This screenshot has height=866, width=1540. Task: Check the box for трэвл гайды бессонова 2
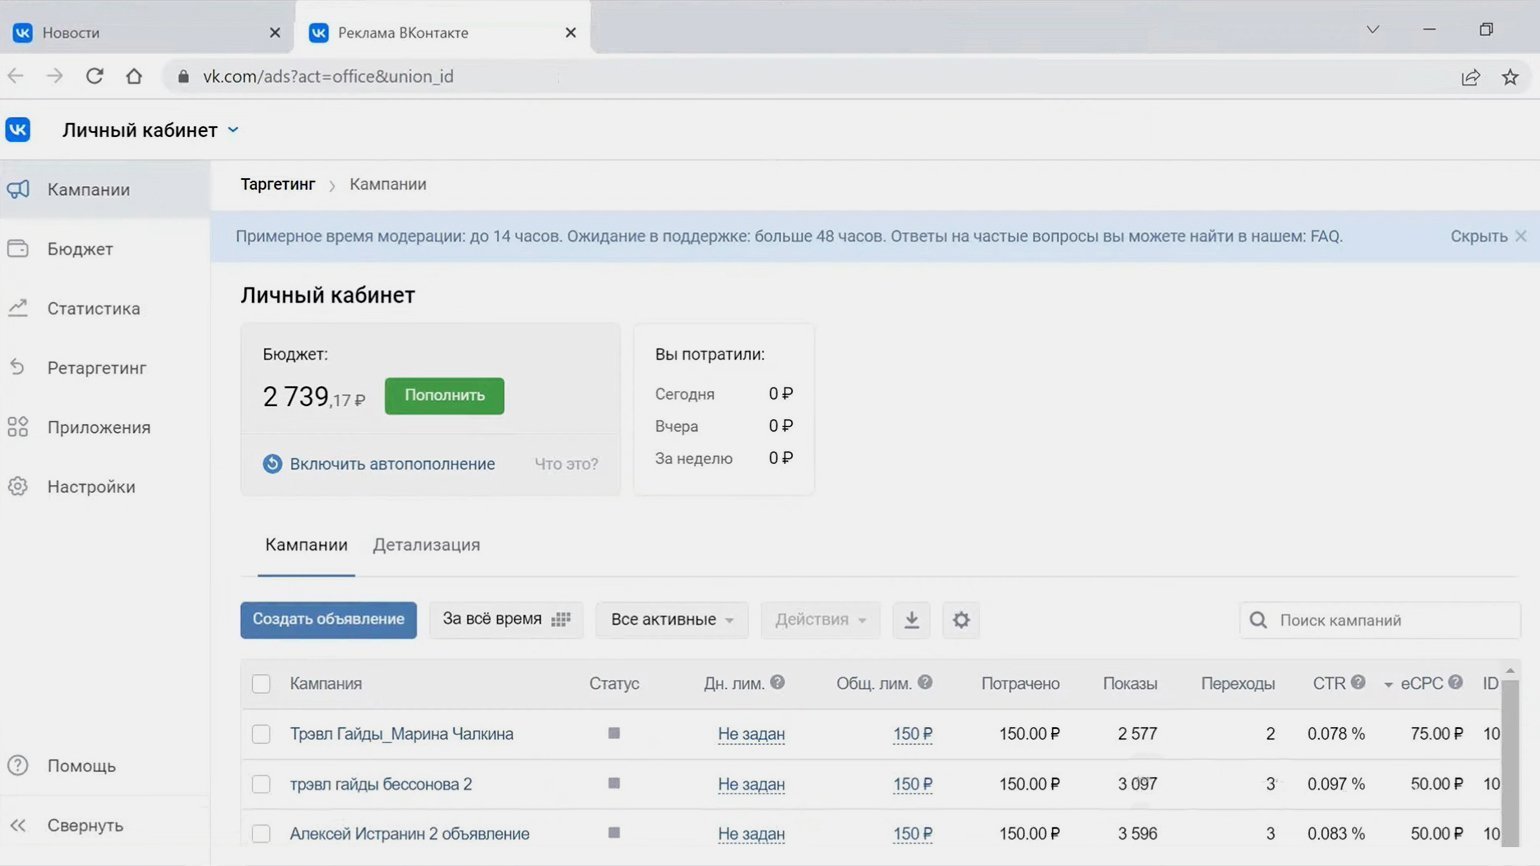(x=261, y=784)
